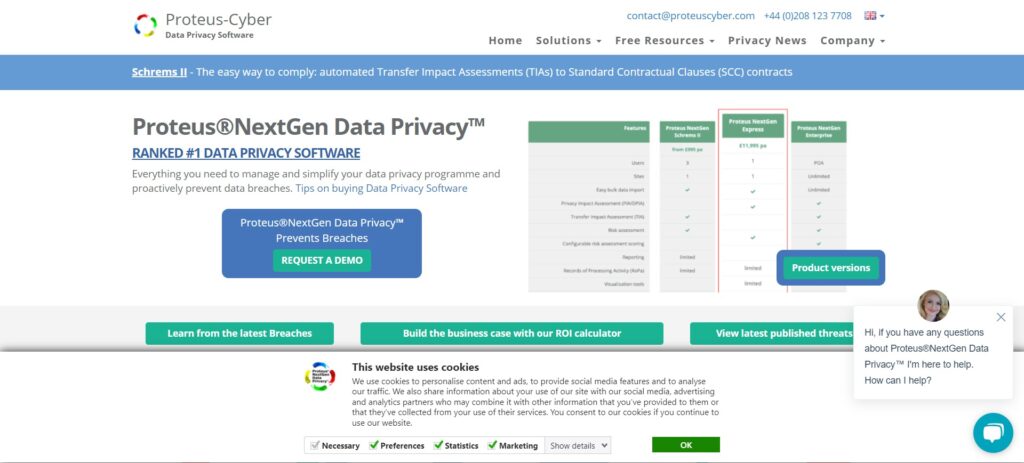Expand the Solutions menu
This screenshot has width=1024, height=463.
click(x=568, y=40)
